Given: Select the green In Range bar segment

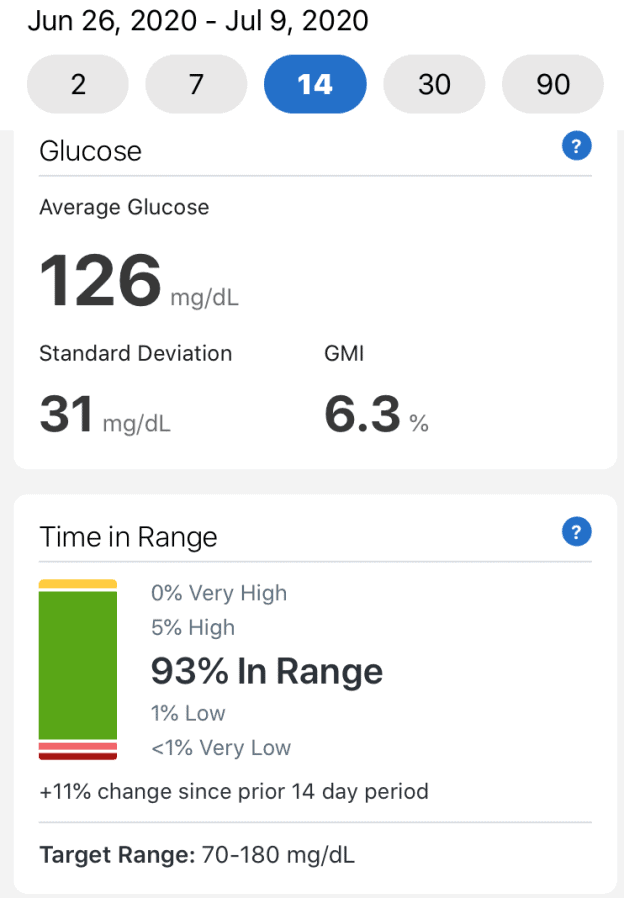Looking at the screenshot, I should pos(78,665).
